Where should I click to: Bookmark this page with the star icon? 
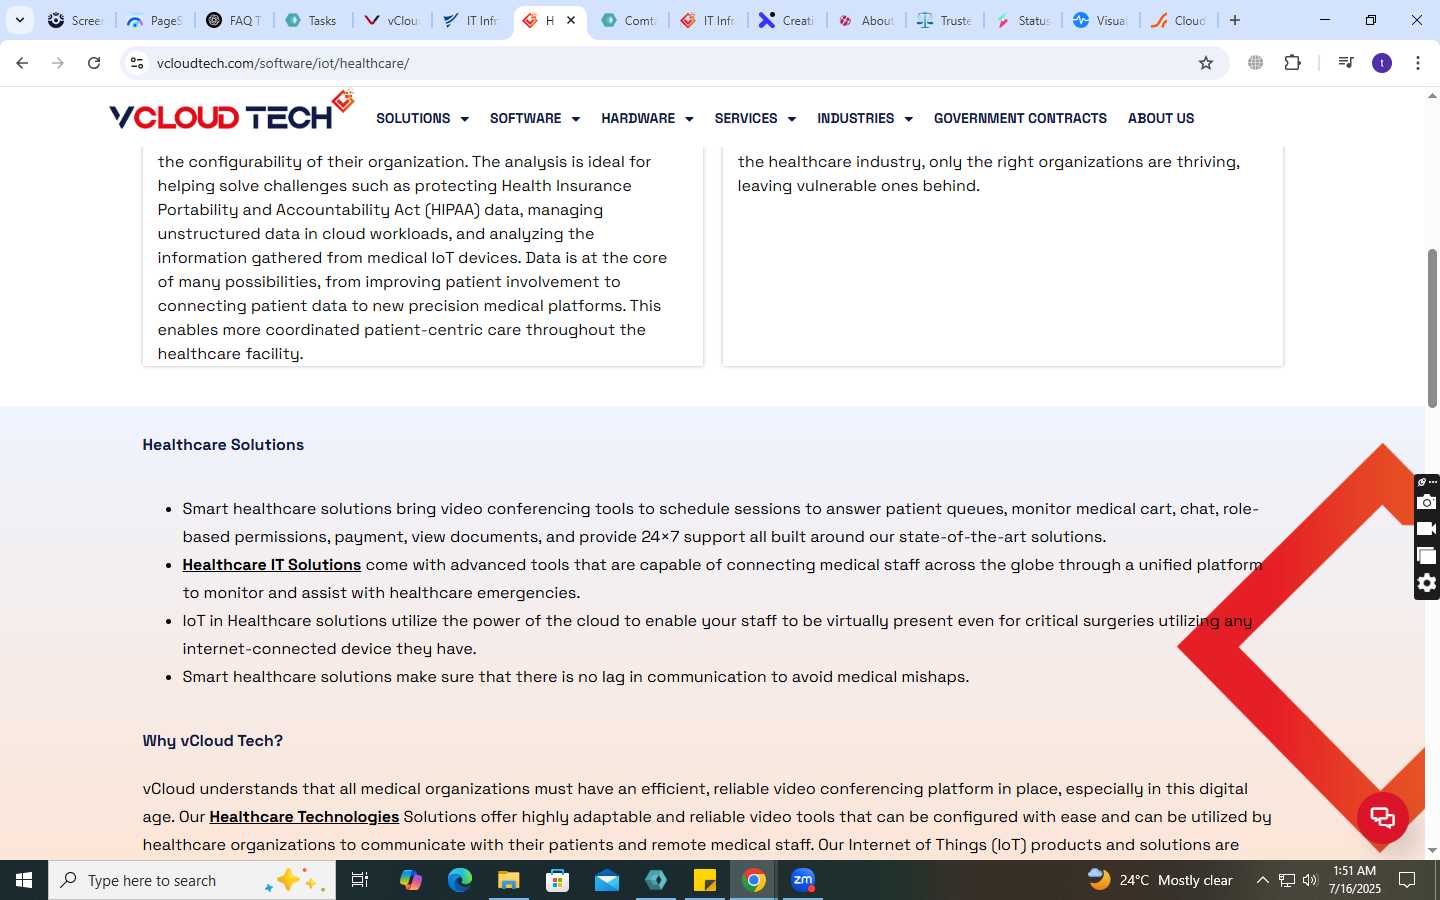pos(1206,63)
